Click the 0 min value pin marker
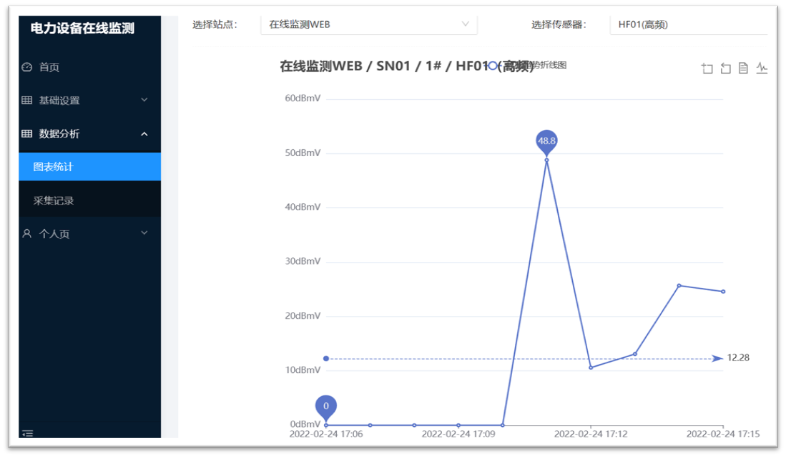 point(325,406)
